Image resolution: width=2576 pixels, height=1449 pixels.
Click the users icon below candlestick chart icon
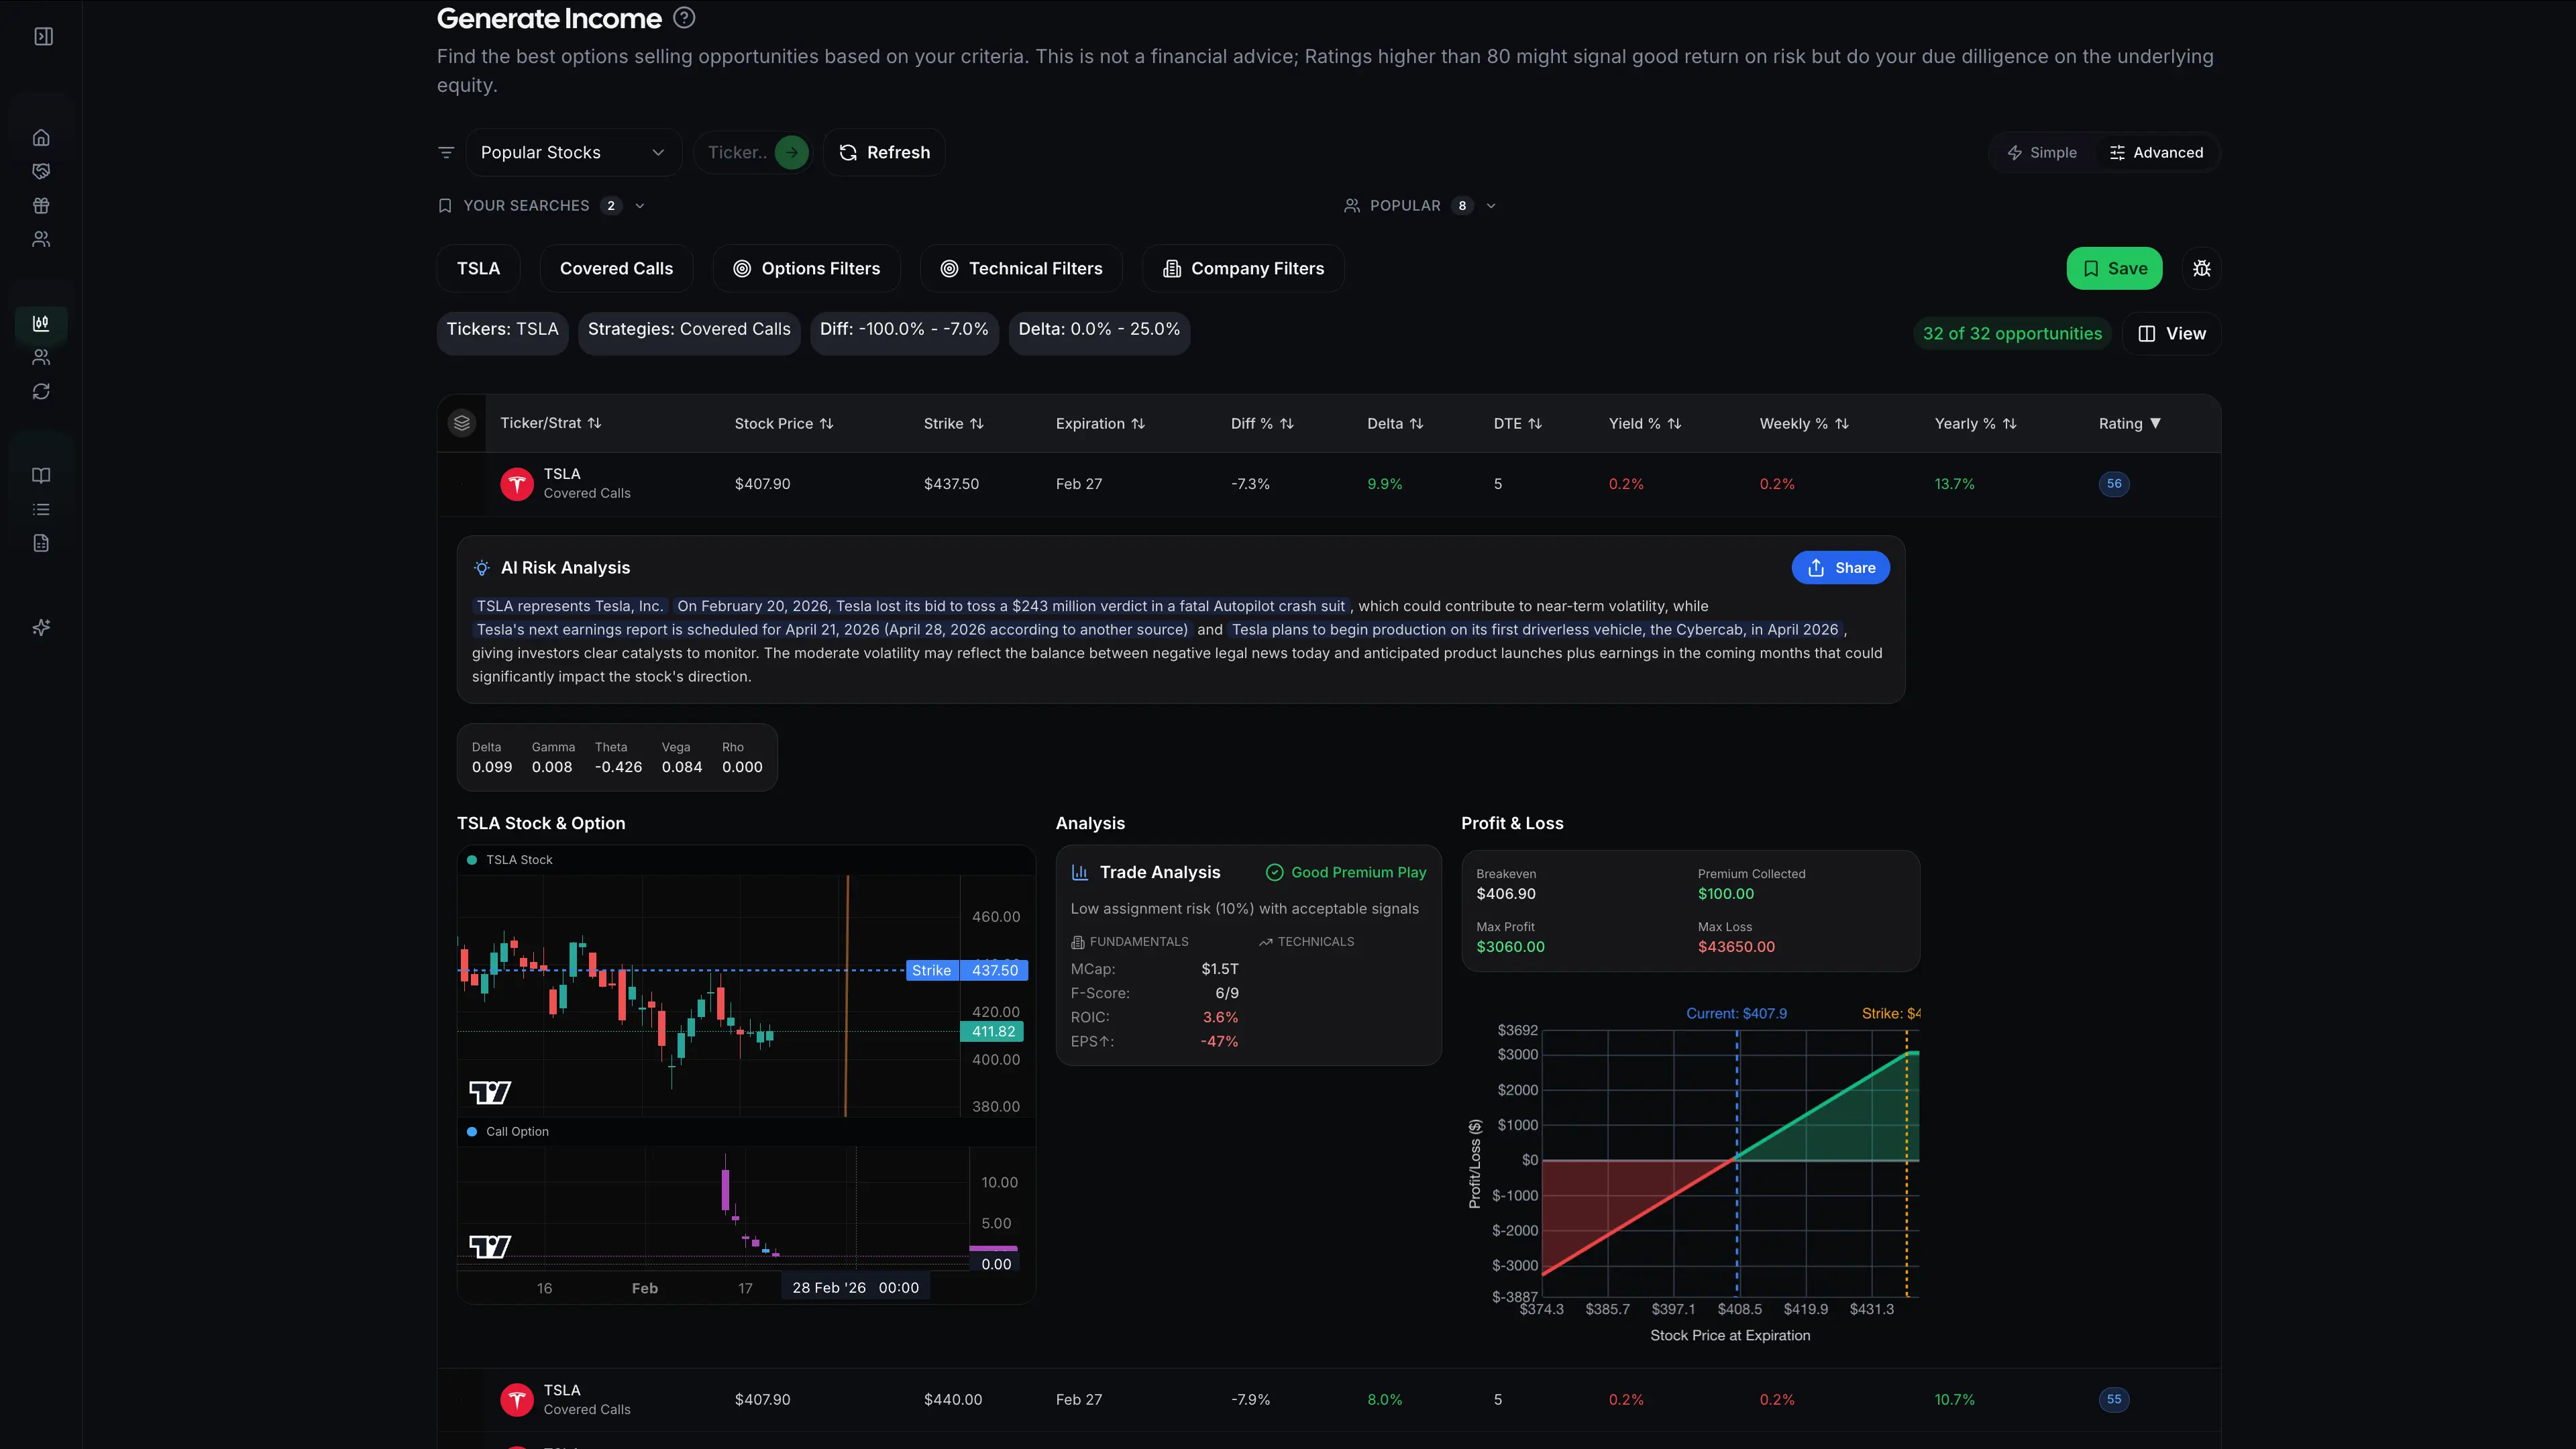[x=41, y=357]
